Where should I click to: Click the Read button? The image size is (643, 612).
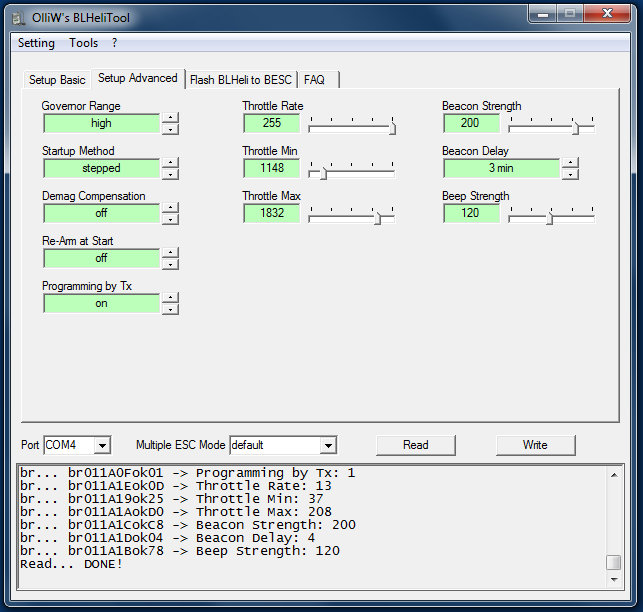tap(415, 445)
